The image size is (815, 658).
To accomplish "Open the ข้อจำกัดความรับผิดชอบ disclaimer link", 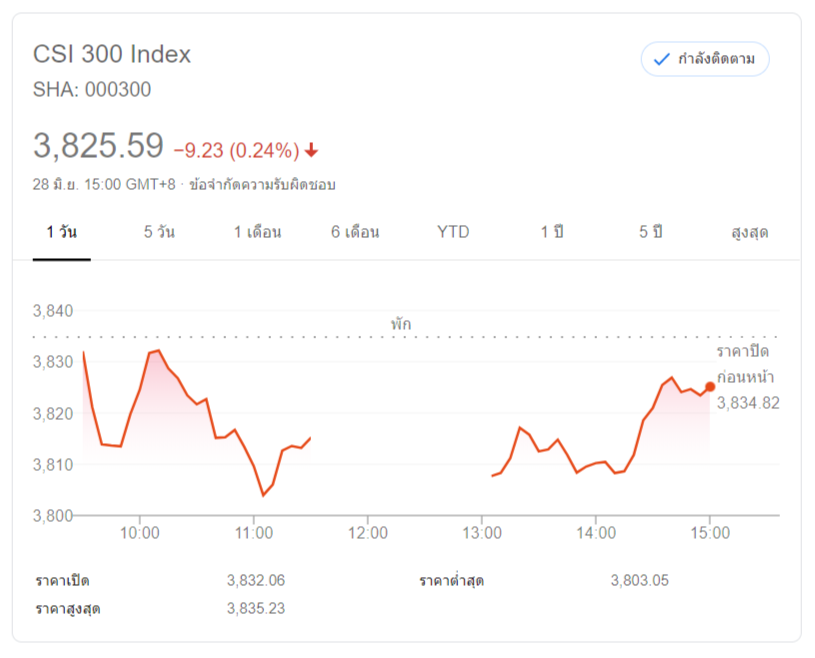I will [262, 185].
